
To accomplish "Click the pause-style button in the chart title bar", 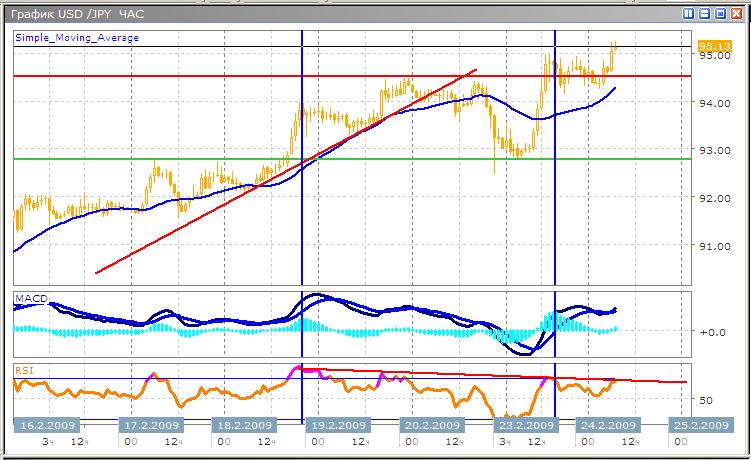I will pyautogui.click(x=689, y=14).
